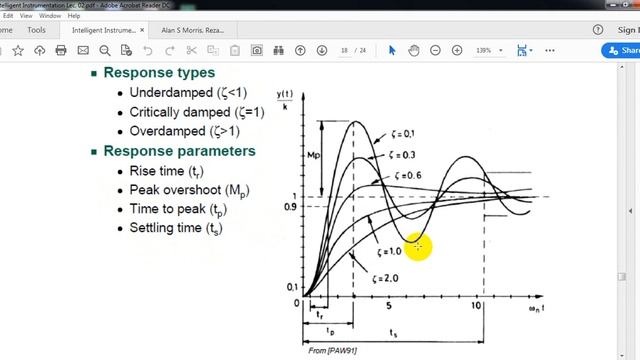
Task: Click the Peak overshoot (Mp) bullet
Action: coord(189,190)
